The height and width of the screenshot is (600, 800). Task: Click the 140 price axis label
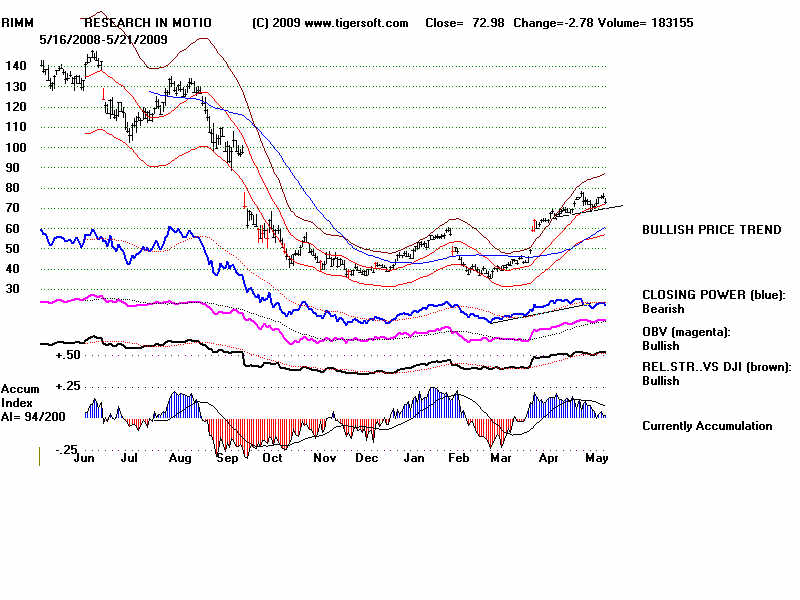15,65
